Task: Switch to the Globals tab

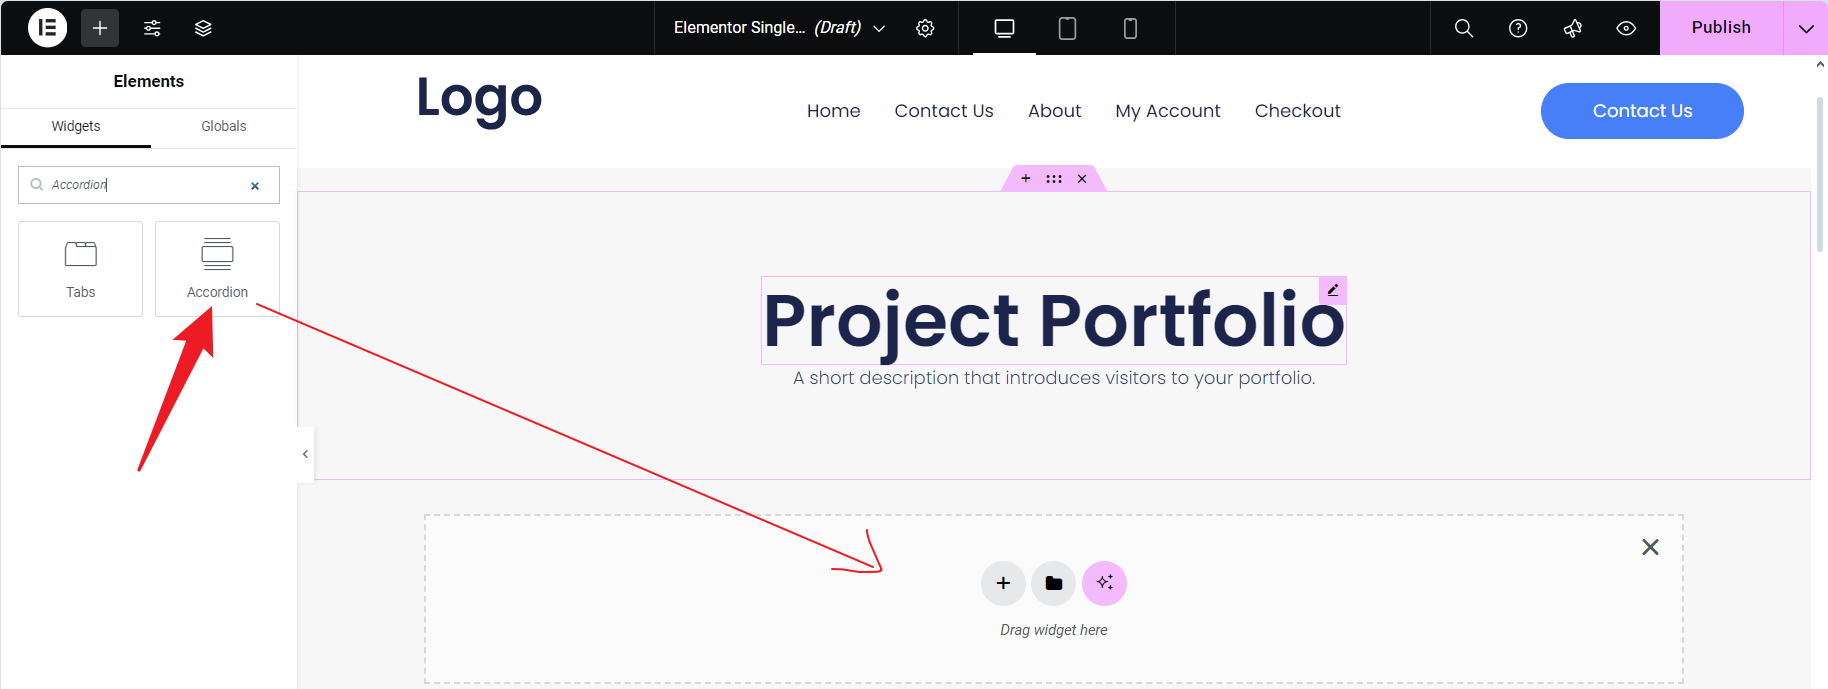Action: click(223, 126)
